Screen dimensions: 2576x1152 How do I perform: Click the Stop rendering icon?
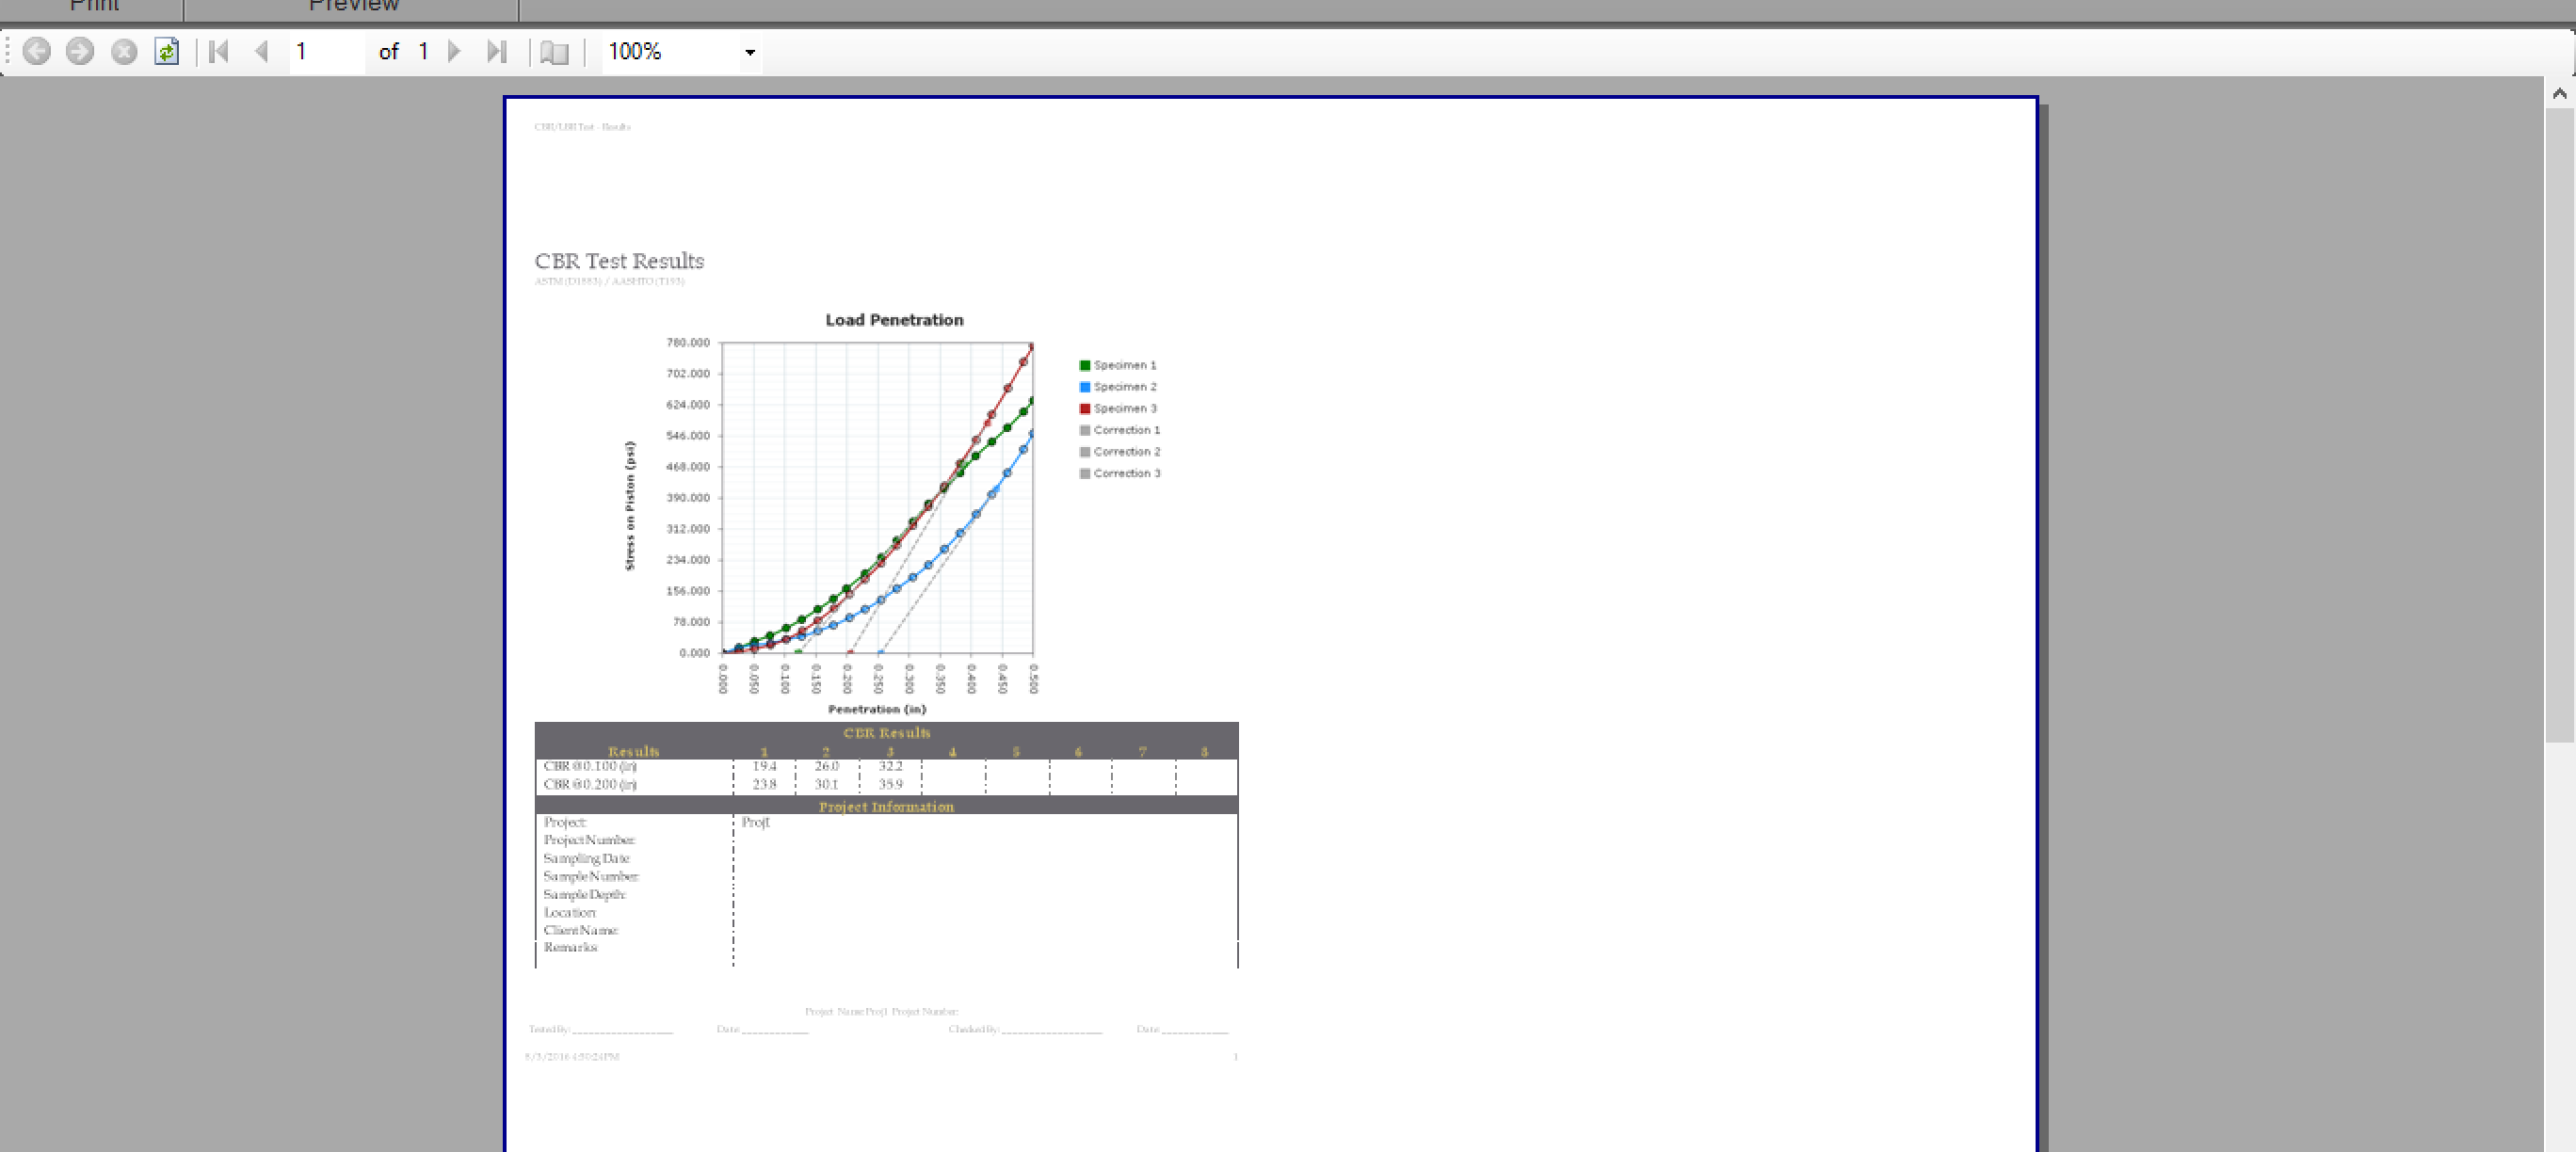124,51
